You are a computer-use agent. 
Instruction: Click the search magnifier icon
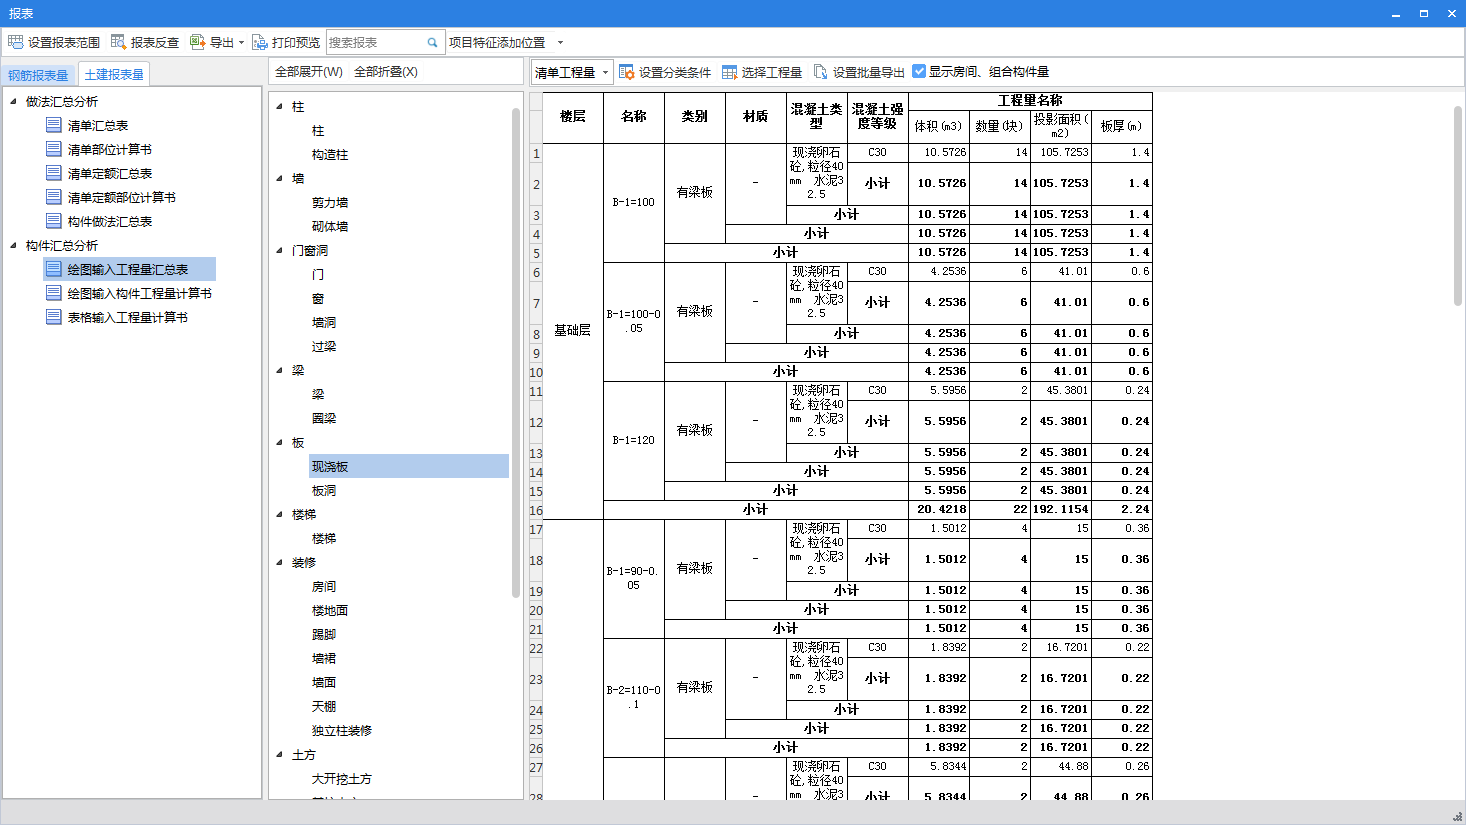click(x=432, y=42)
